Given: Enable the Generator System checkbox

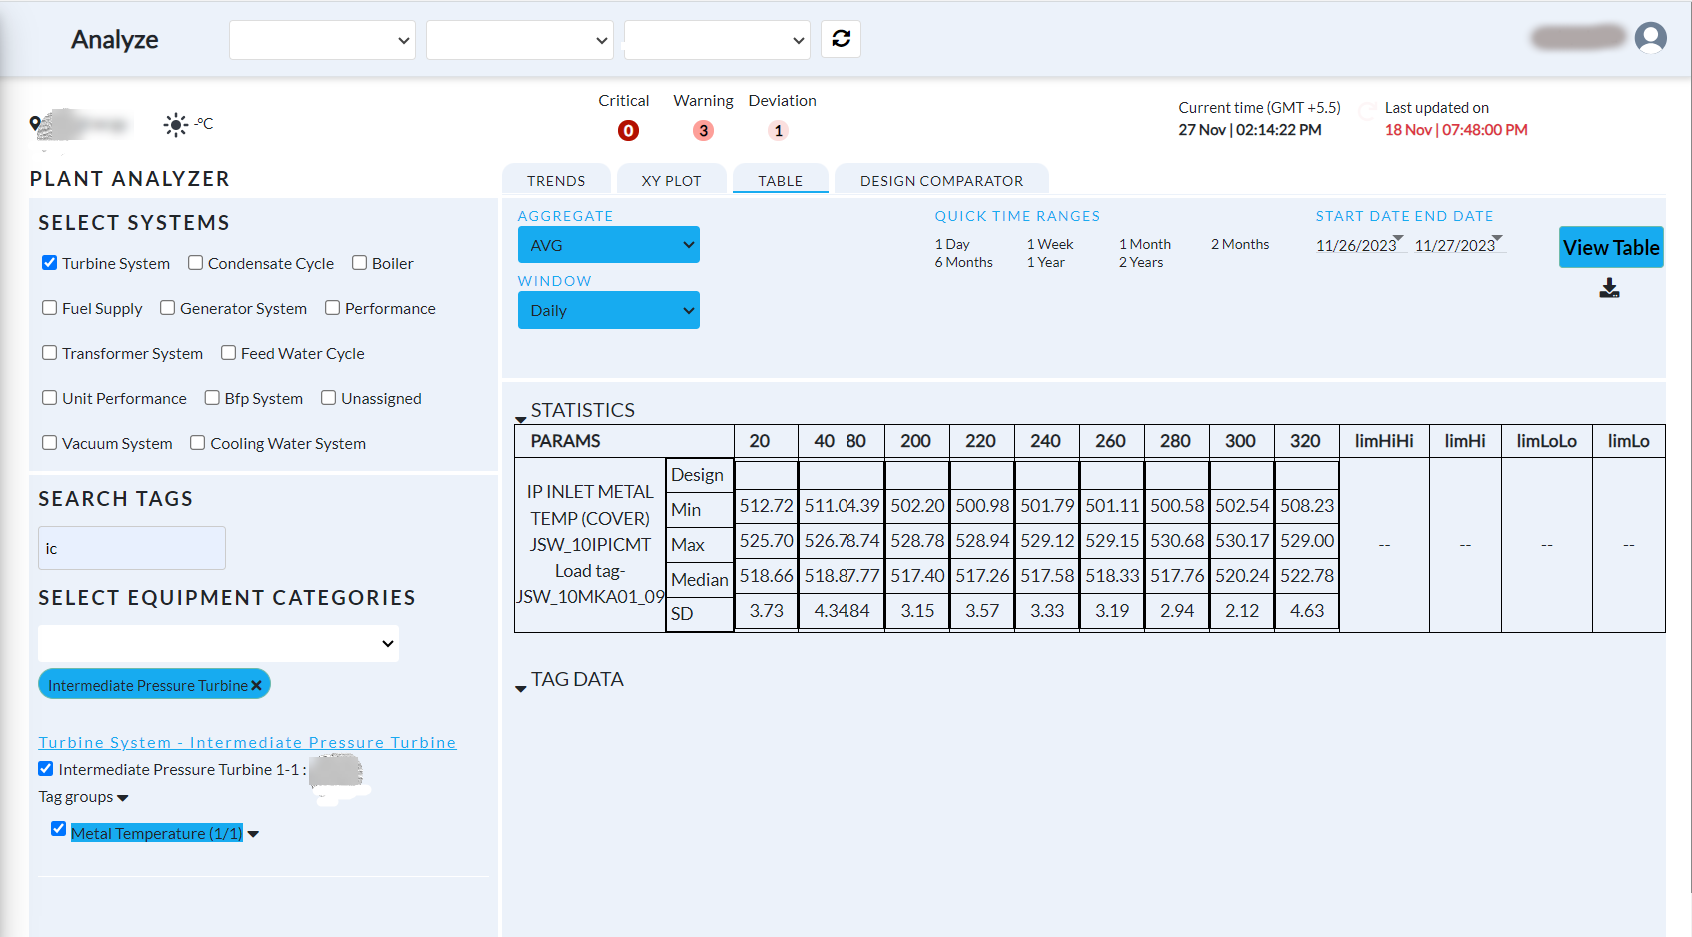Looking at the screenshot, I should click(x=167, y=307).
